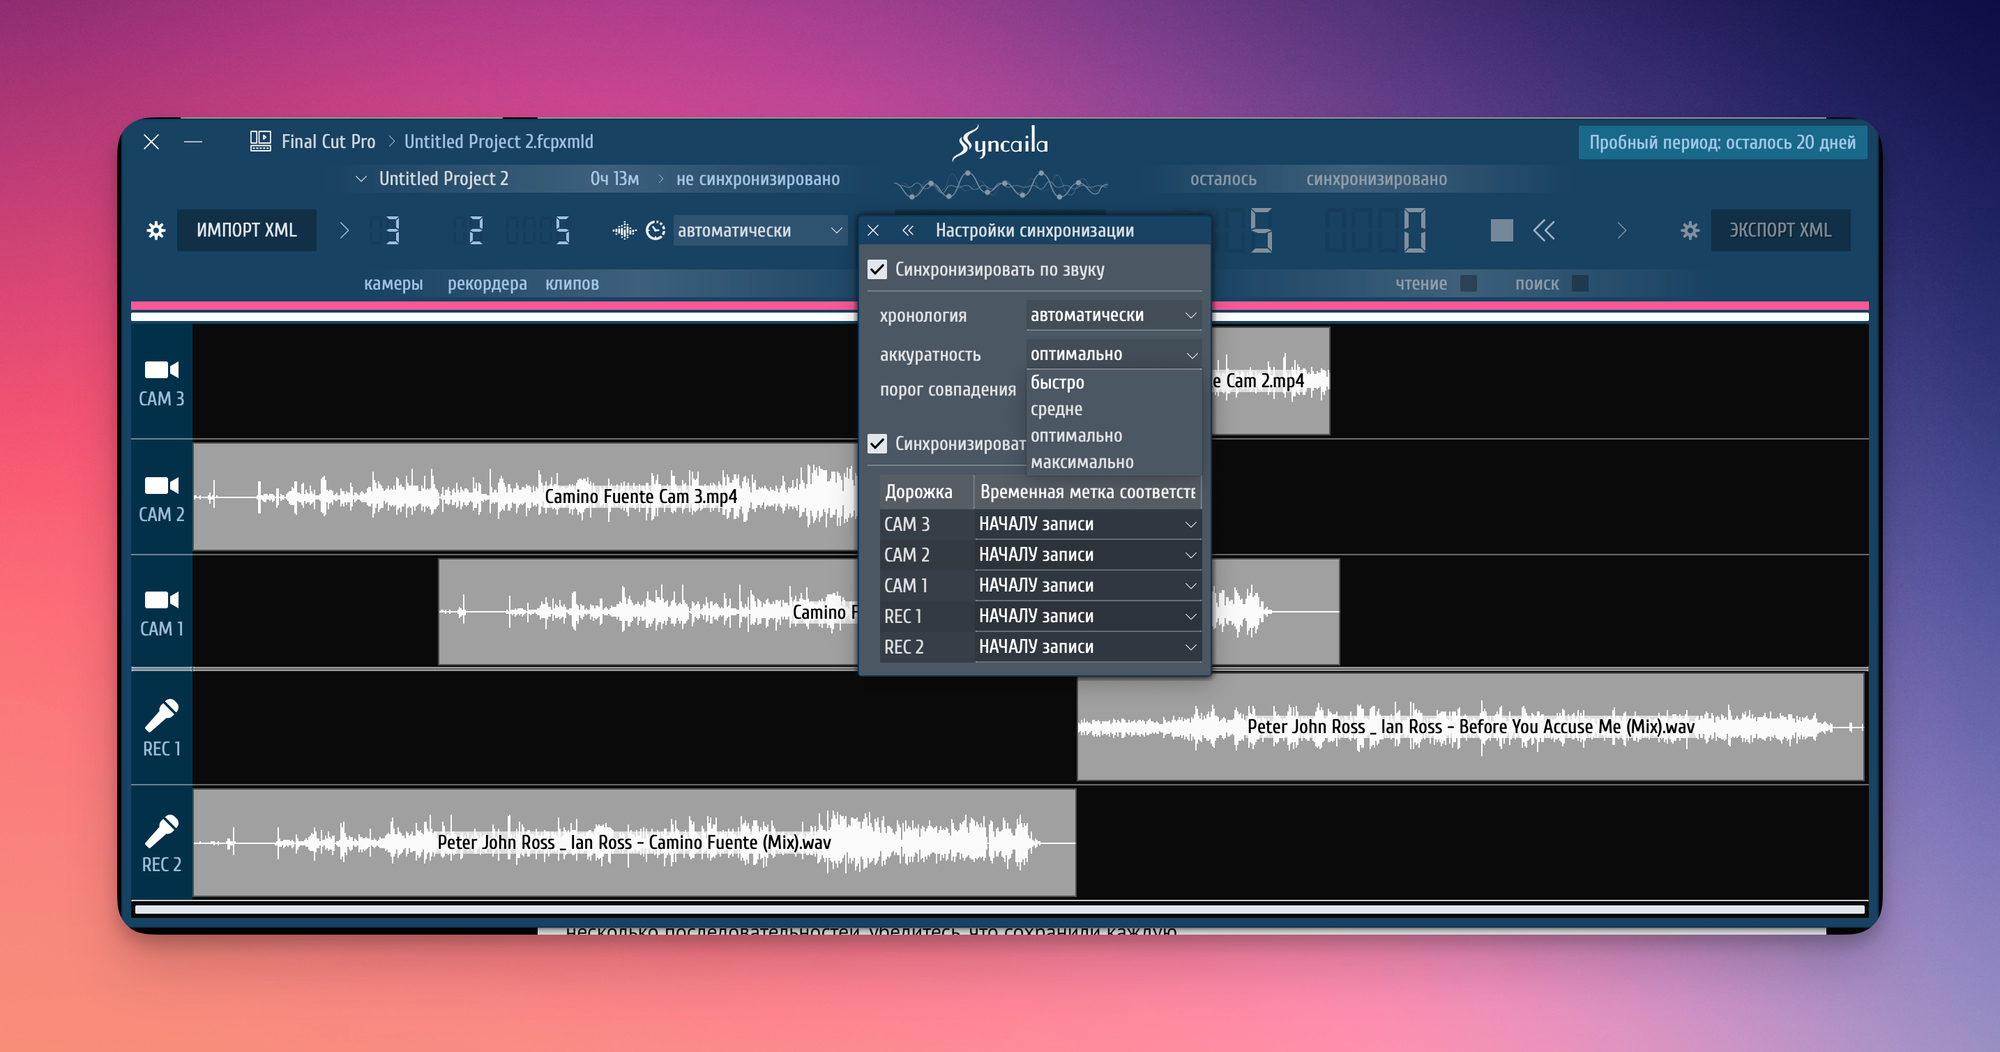The height and width of the screenshot is (1052, 2000).
Task: Open import settings gear beside ИМПОРТ XML
Action: tap(156, 231)
